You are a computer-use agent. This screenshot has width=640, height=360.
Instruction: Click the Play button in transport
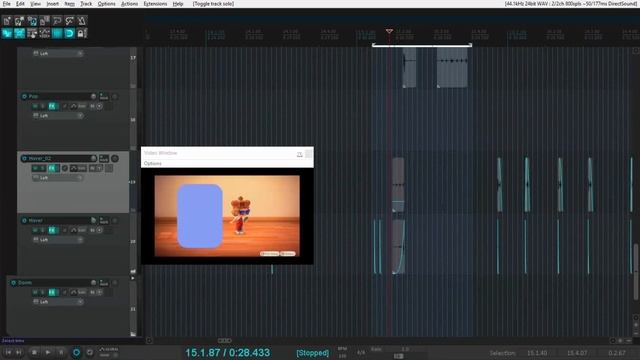click(x=48, y=352)
